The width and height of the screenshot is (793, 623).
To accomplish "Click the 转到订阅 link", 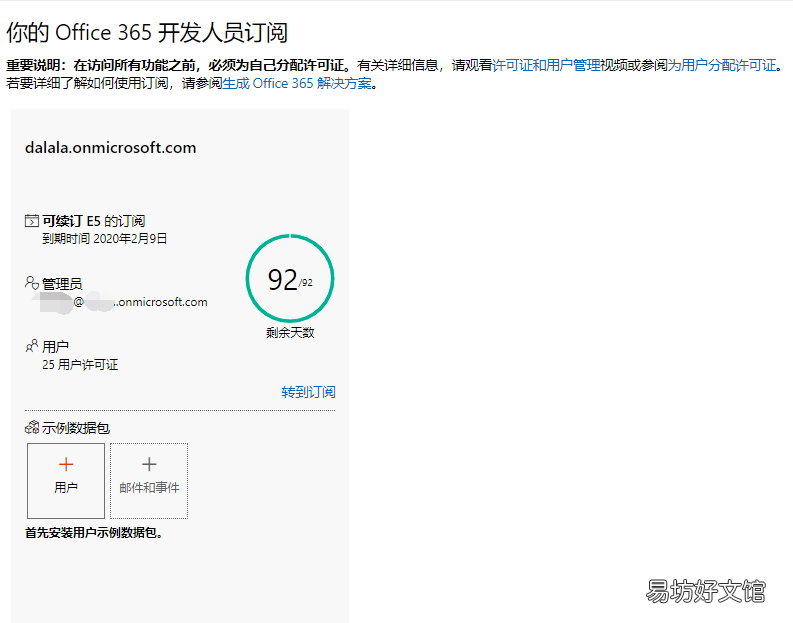I will [x=308, y=392].
